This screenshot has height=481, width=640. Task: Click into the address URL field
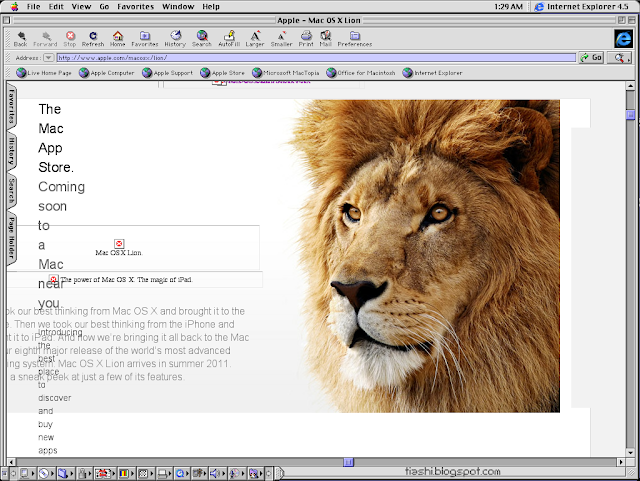316,58
